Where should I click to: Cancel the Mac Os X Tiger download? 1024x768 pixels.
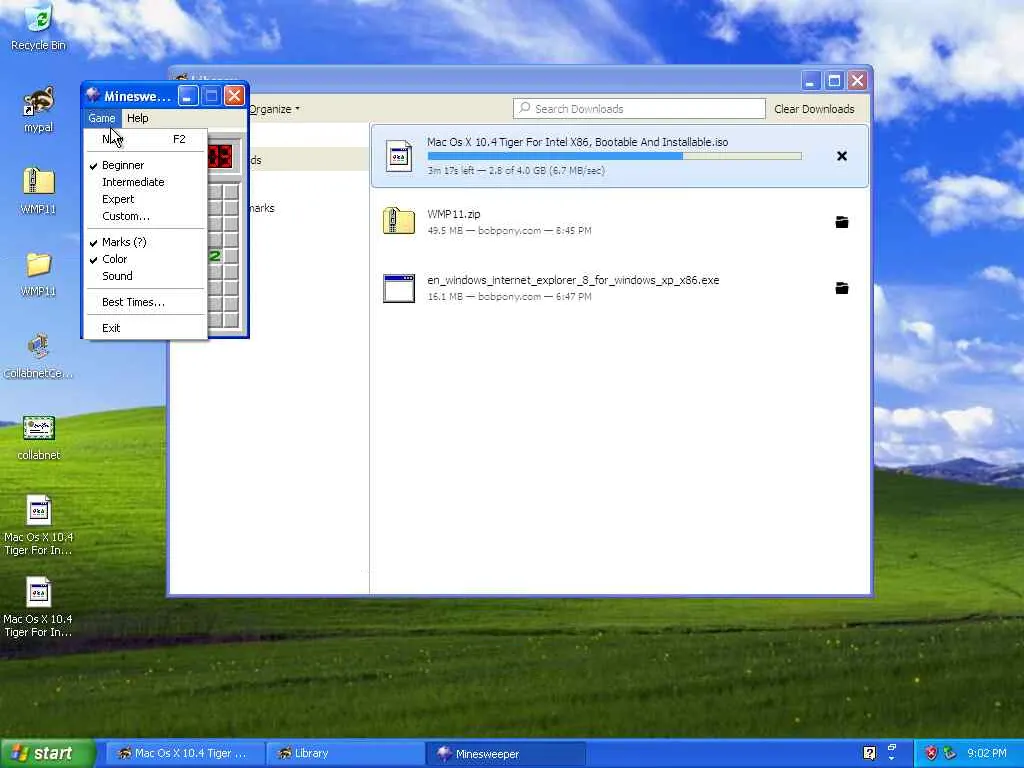842,156
